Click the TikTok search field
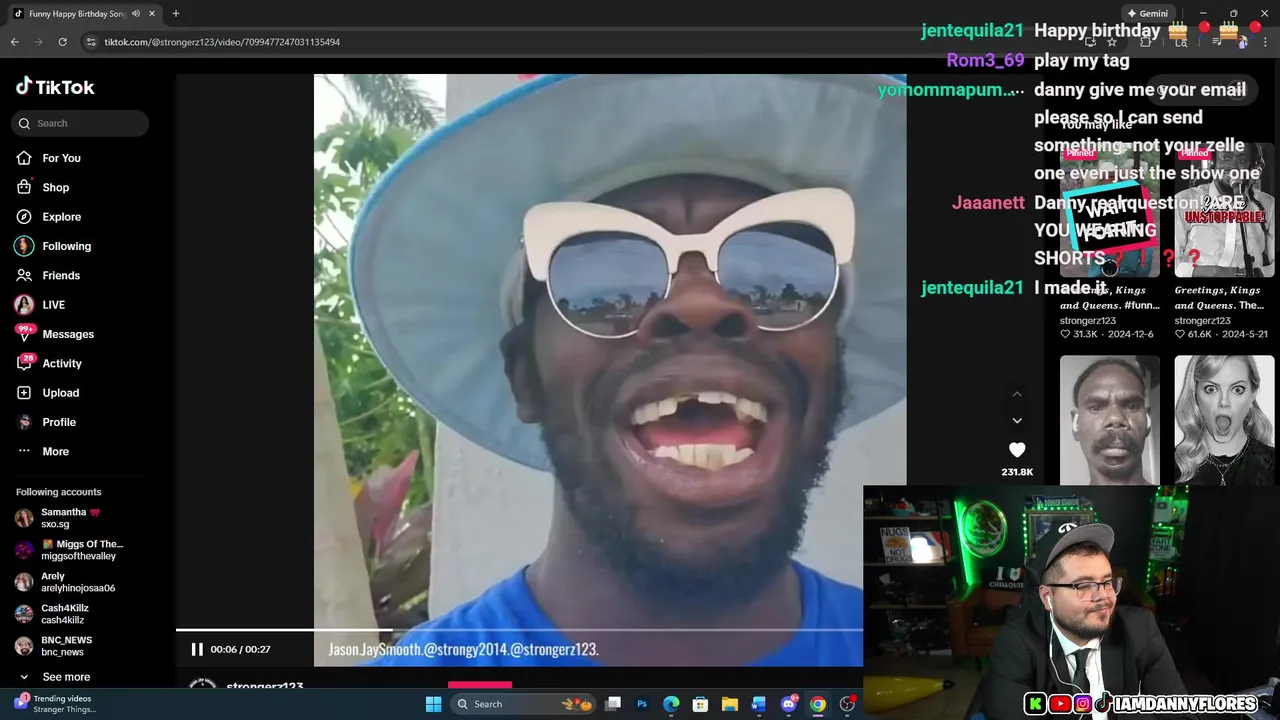This screenshot has width=1280, height=720. pos(80,123)
